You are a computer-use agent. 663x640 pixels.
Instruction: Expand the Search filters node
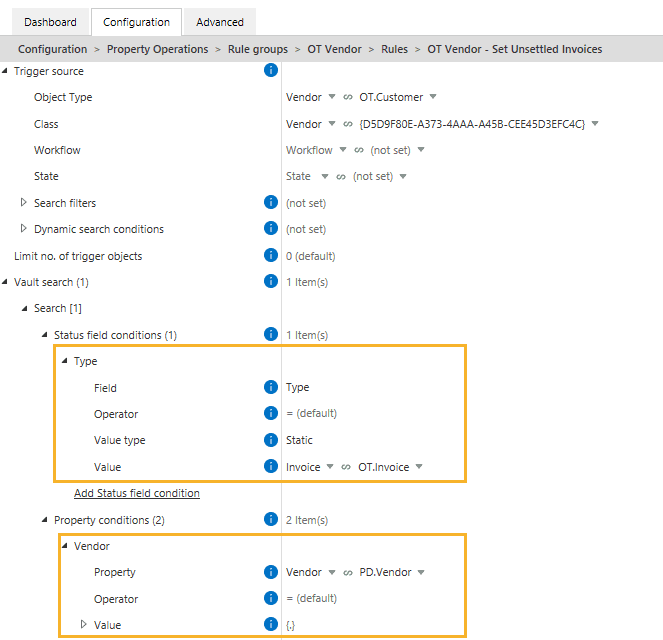point(24,202)
